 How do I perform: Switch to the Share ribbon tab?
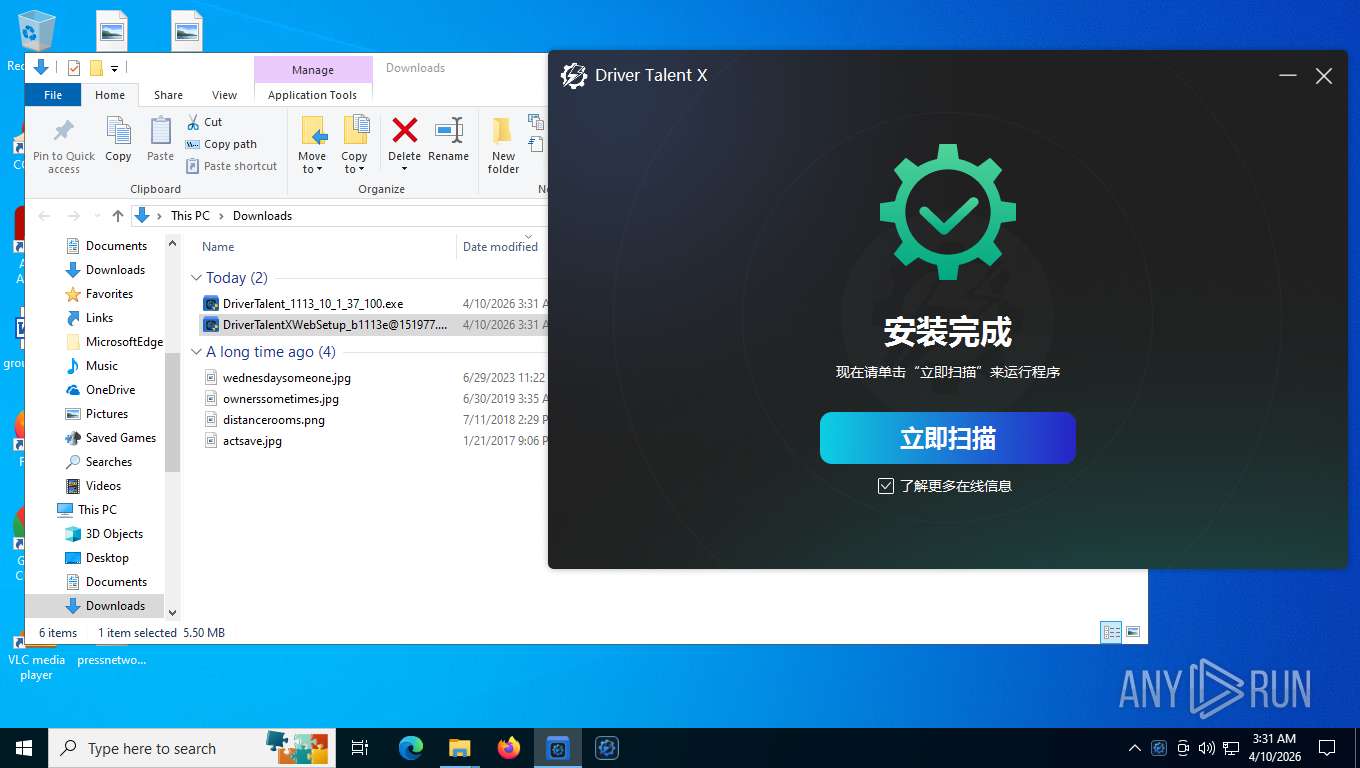(168, 95)
